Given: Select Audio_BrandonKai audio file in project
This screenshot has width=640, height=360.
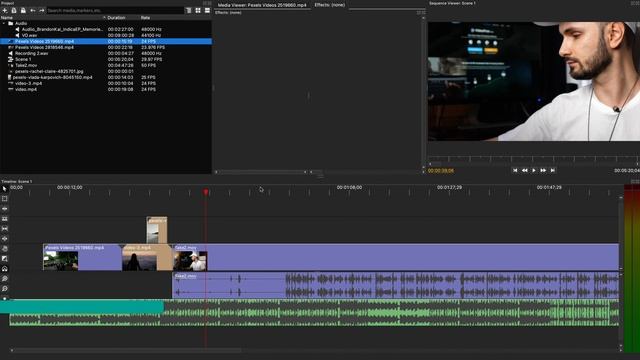Looking at the screenshot, I should (x=62, y=29).
